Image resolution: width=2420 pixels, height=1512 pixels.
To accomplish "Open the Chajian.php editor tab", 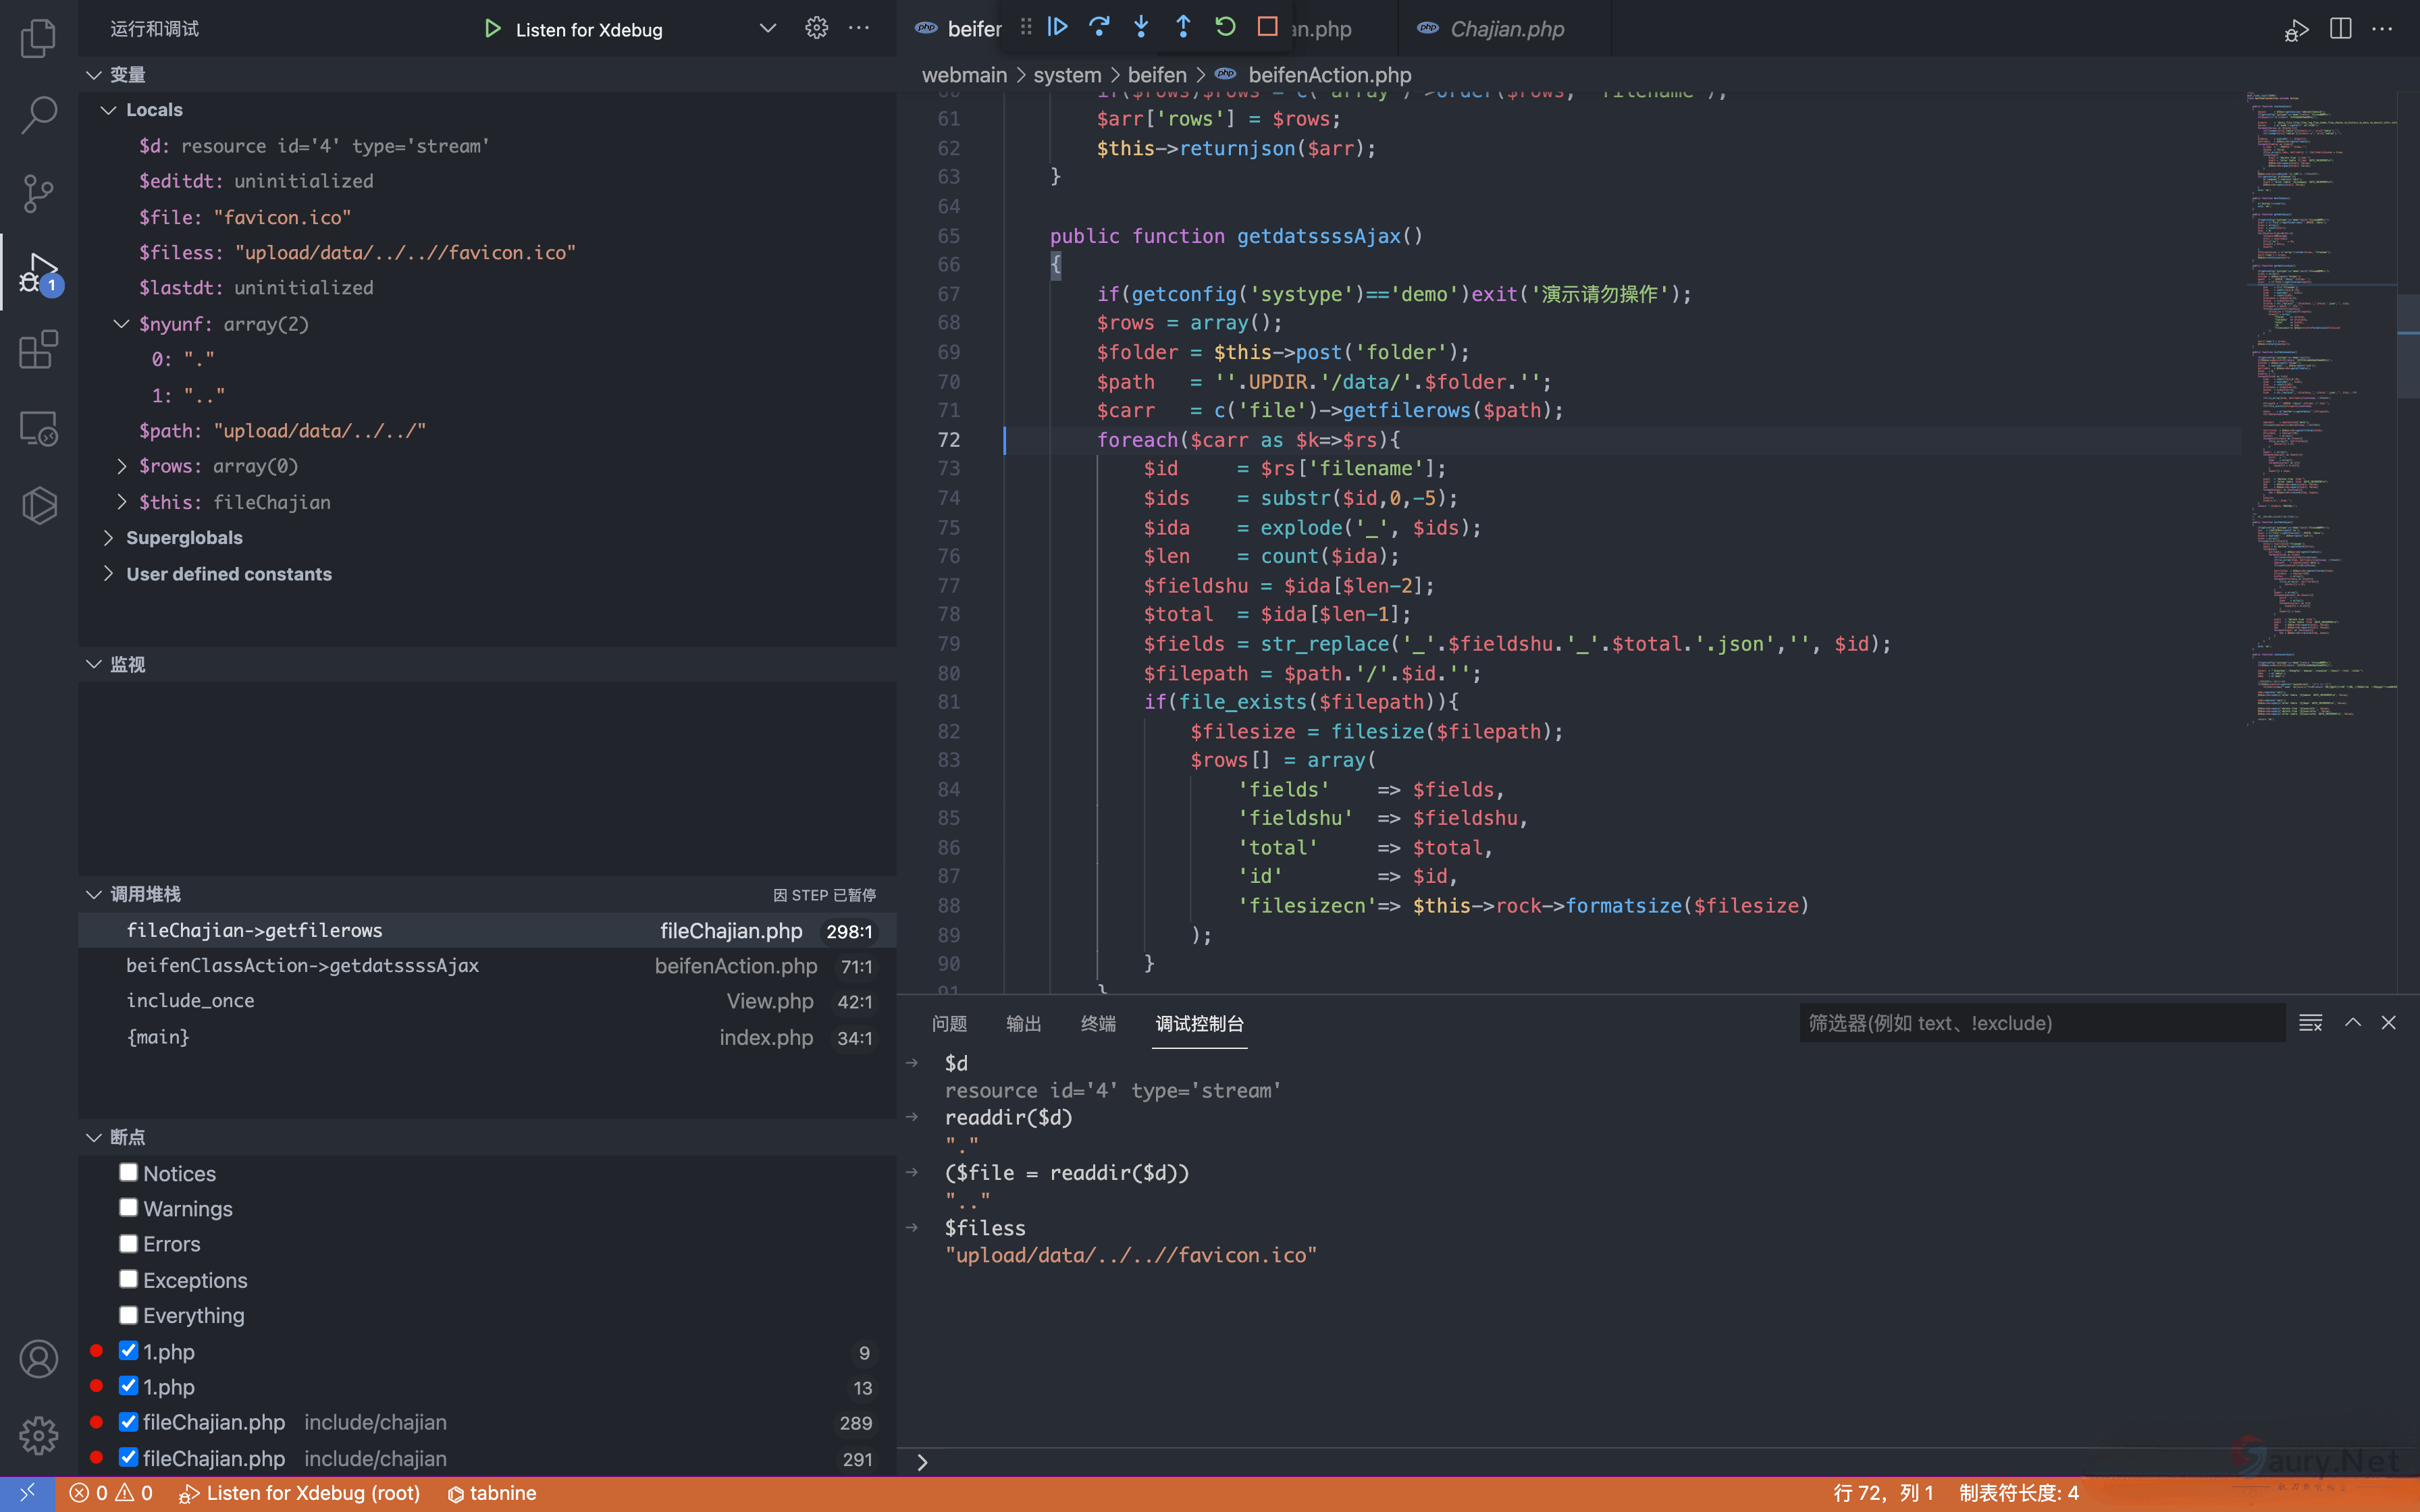I will point(1506,29).
